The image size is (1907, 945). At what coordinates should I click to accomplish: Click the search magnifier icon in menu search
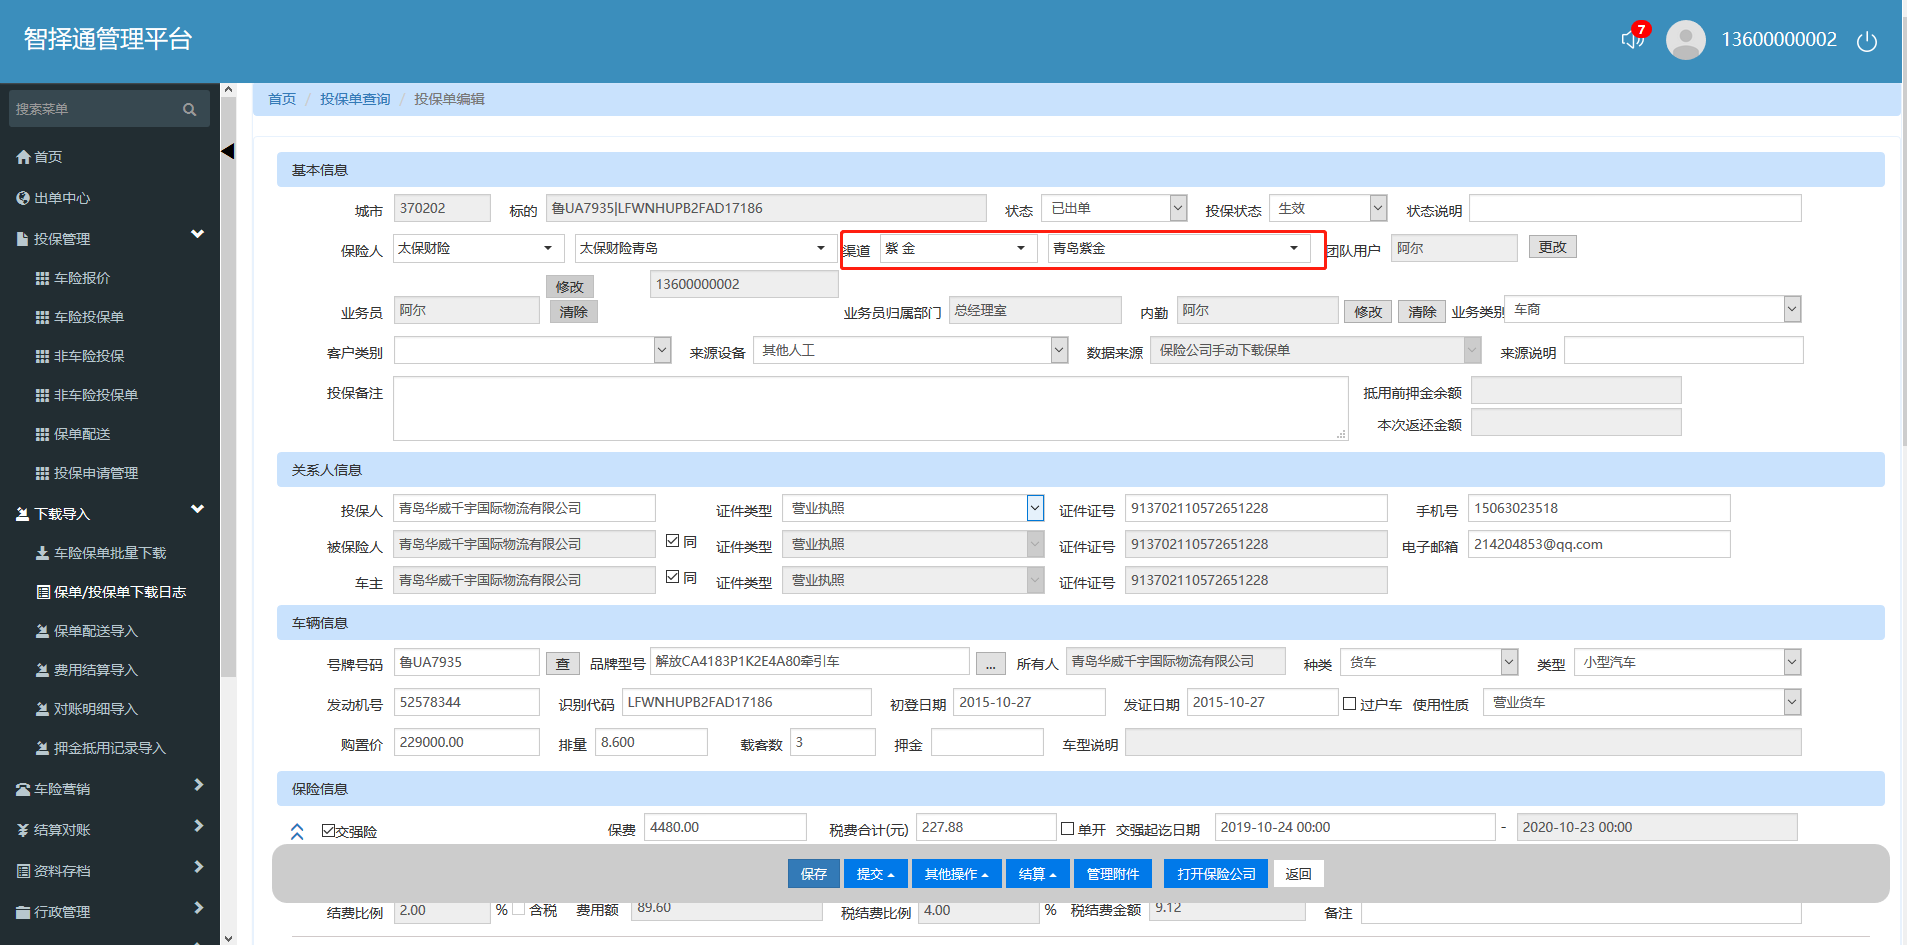coord(189,110)
